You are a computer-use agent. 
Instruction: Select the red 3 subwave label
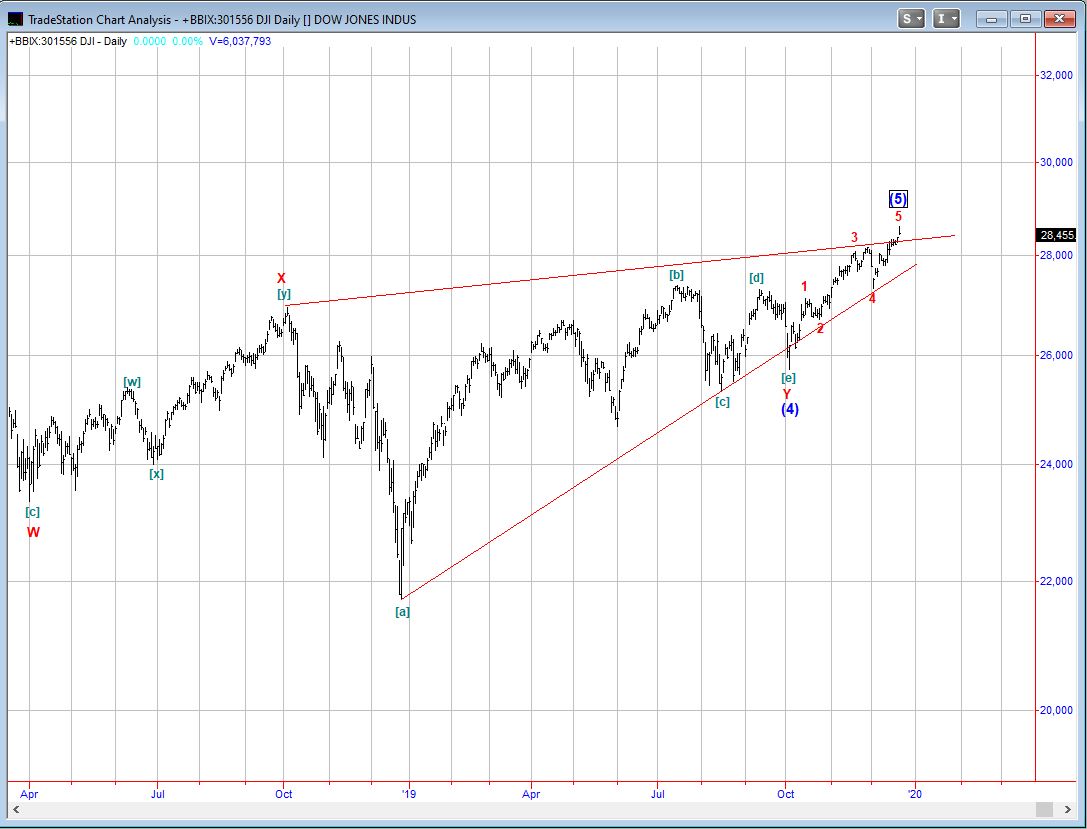tap(854, 237)
